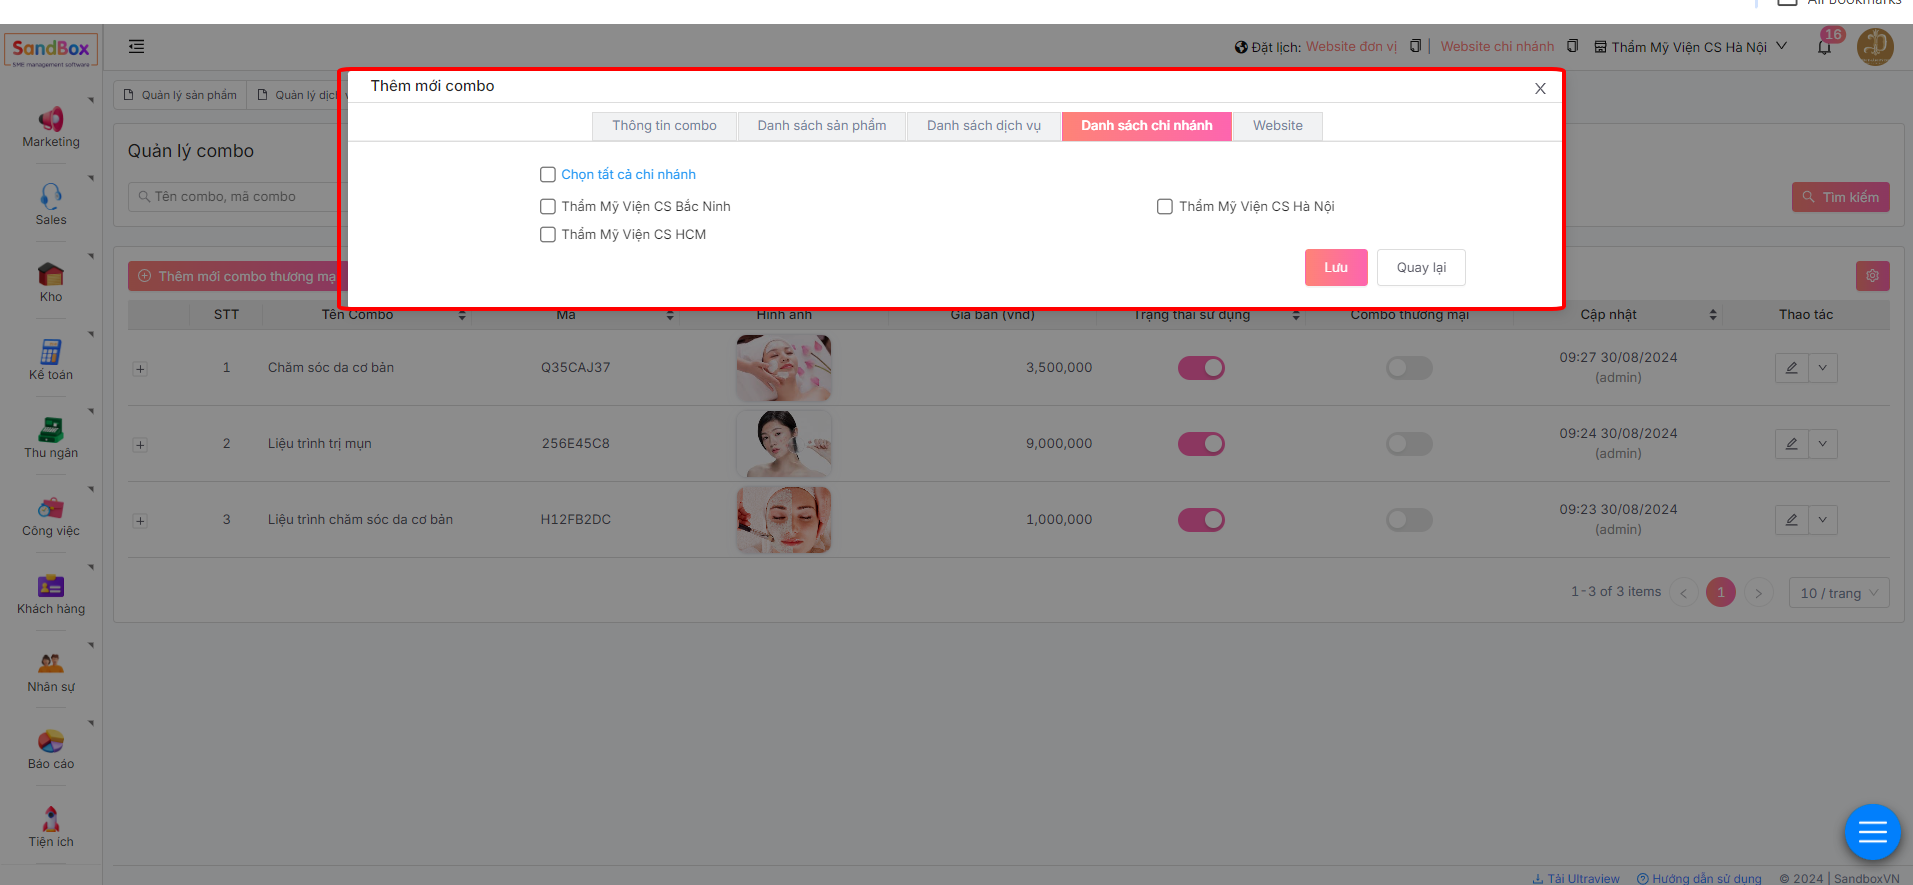Expand row 1 Chăm sóc da cơ bản
1913x885 pixels.
point(140,369)
